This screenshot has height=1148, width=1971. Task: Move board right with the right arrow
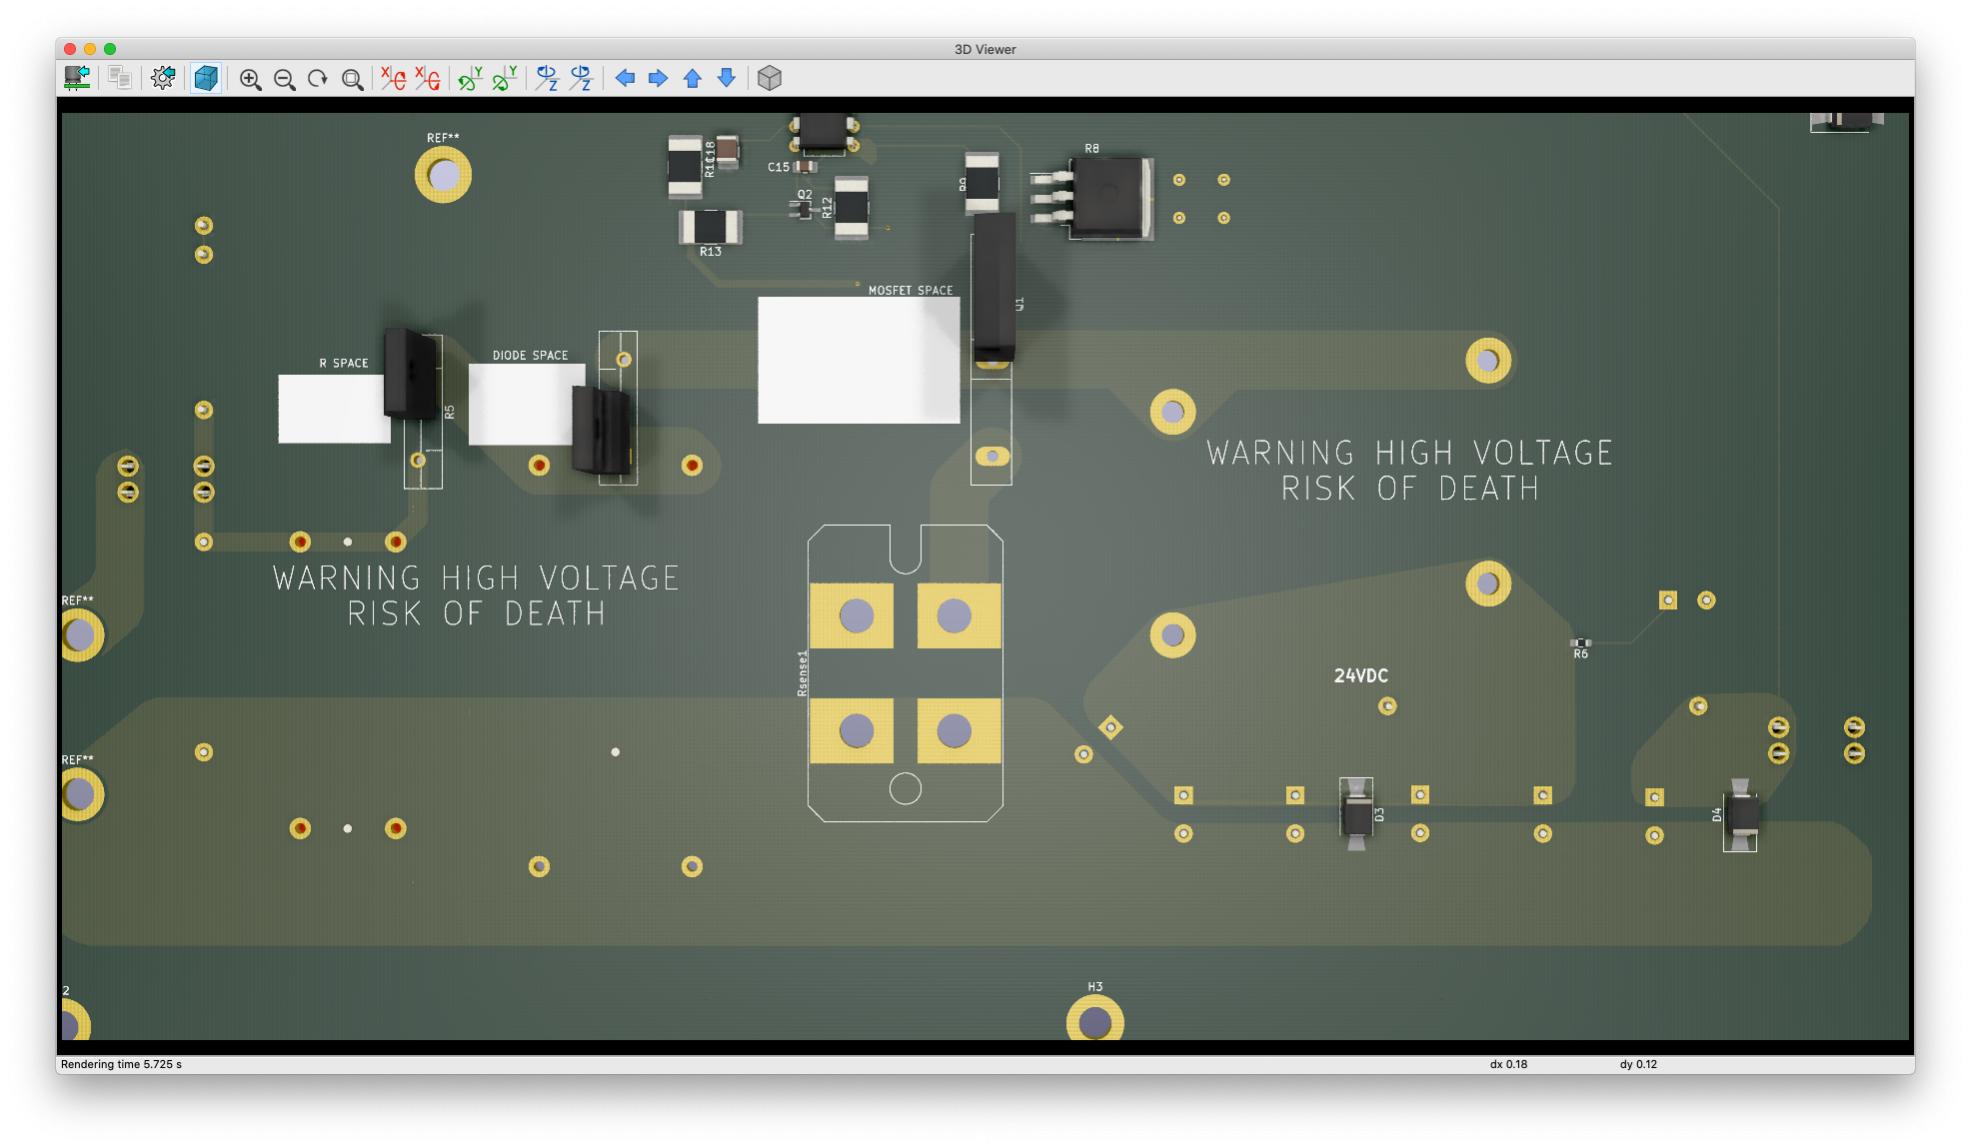[658, 78]
